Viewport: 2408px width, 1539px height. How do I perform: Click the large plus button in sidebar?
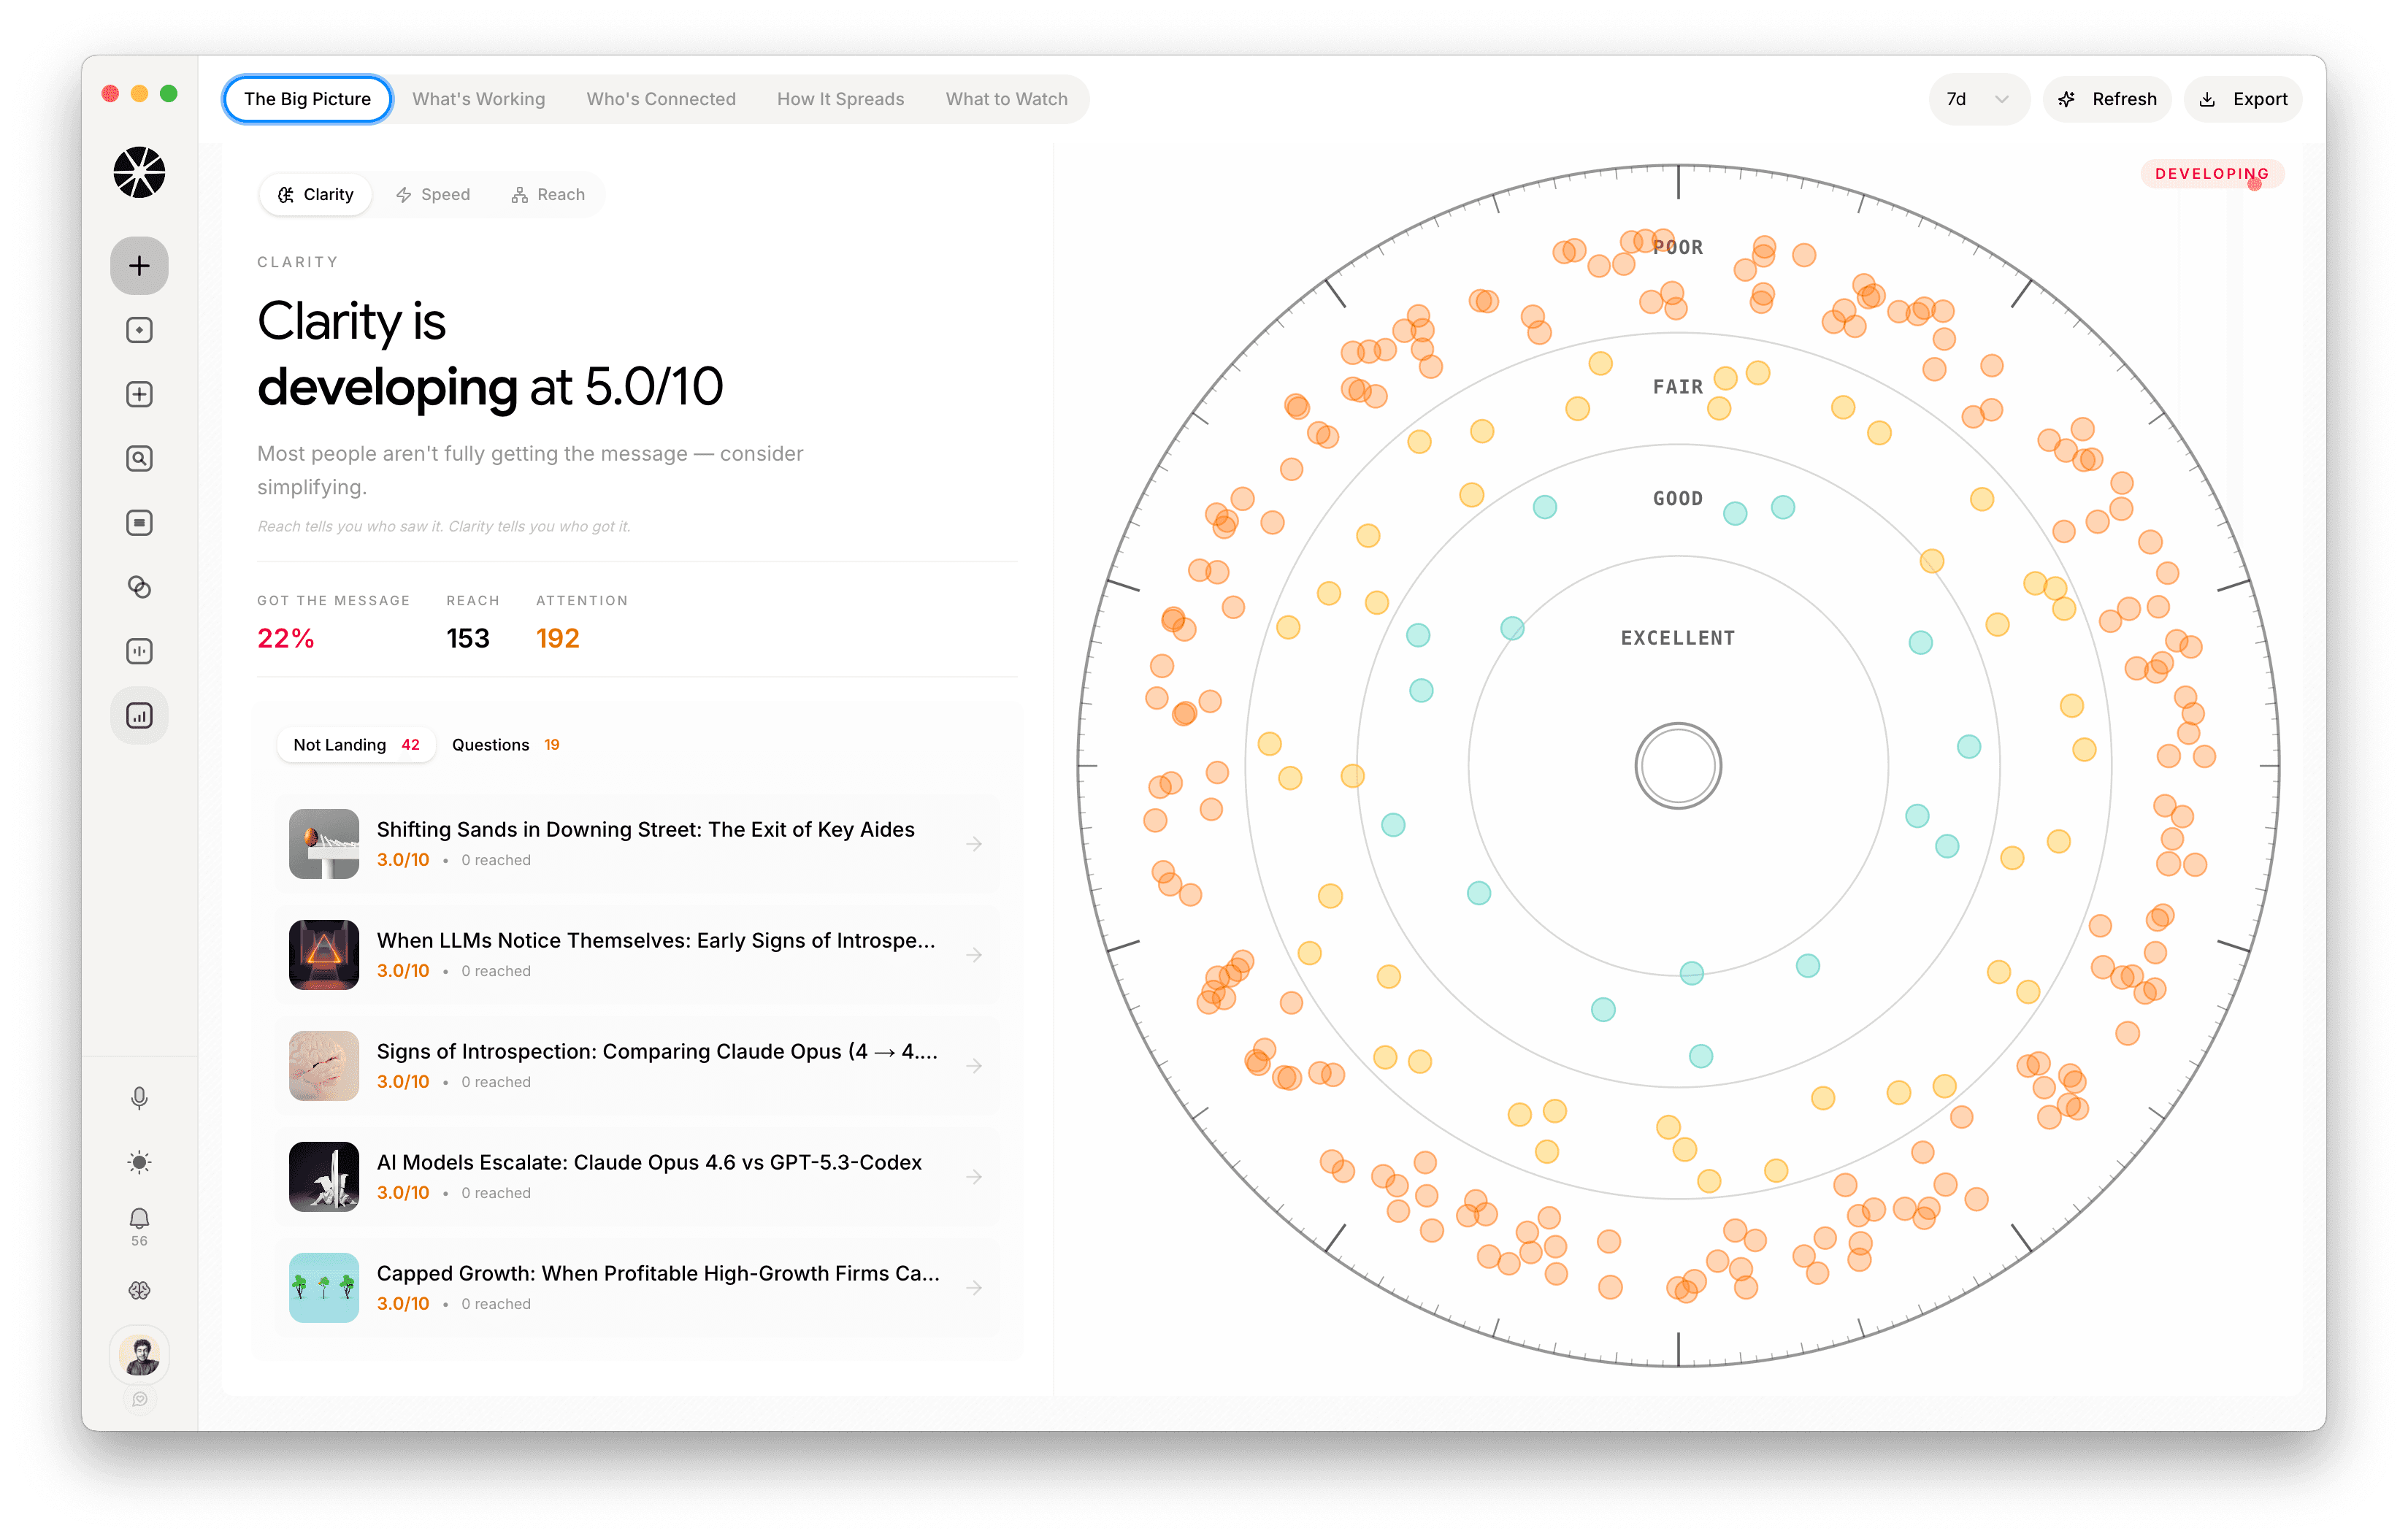pos(139,266)
